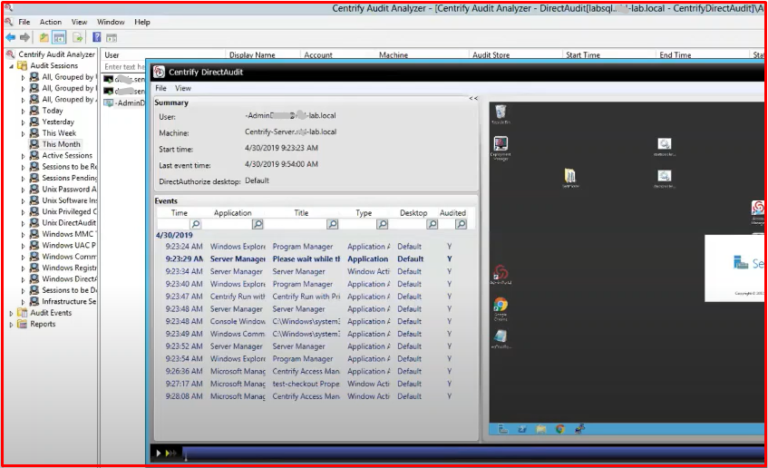Click Google Chrome desktop icon in session replay
The image size is (768, 468).
click(x=501, y=309)
